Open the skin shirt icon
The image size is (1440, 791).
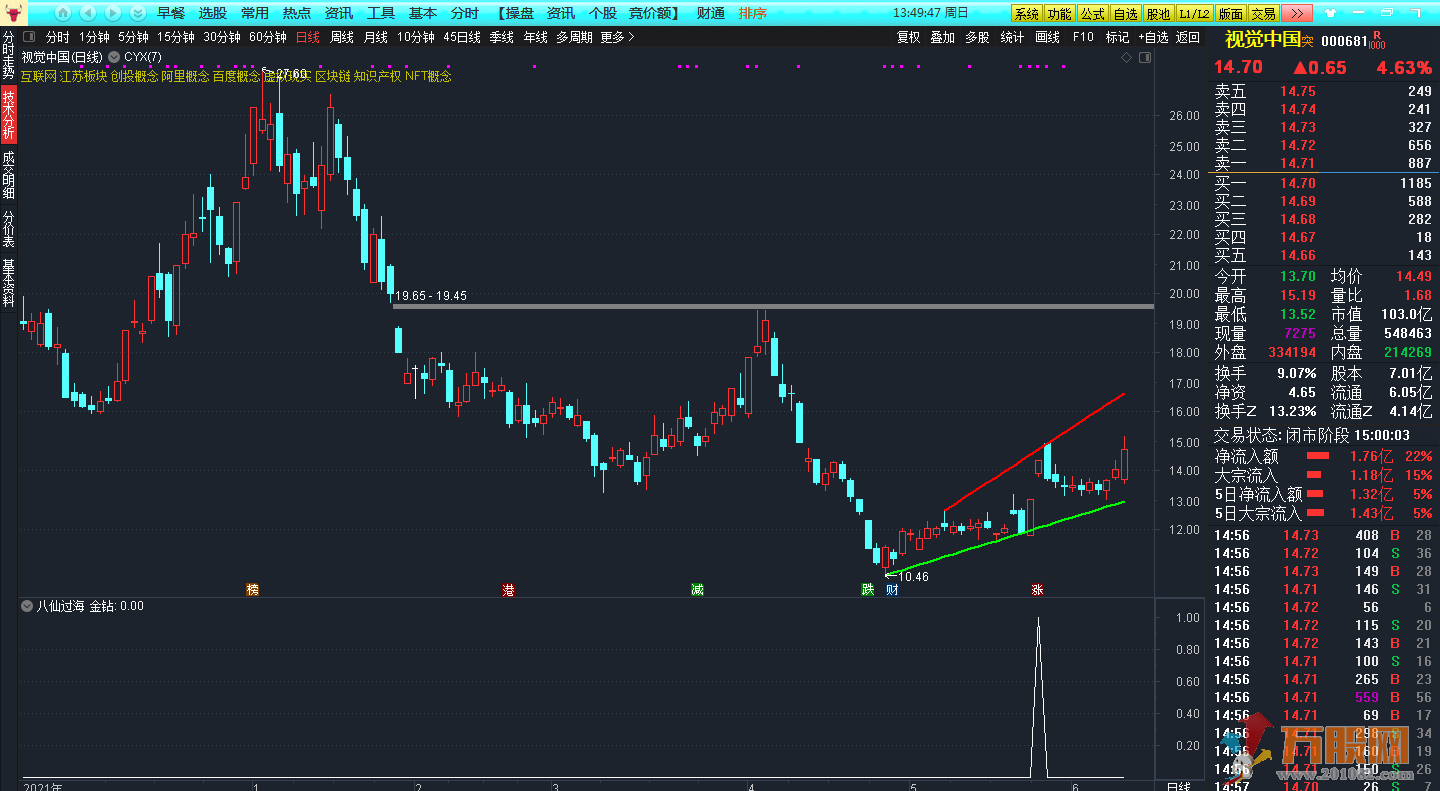1330,13
